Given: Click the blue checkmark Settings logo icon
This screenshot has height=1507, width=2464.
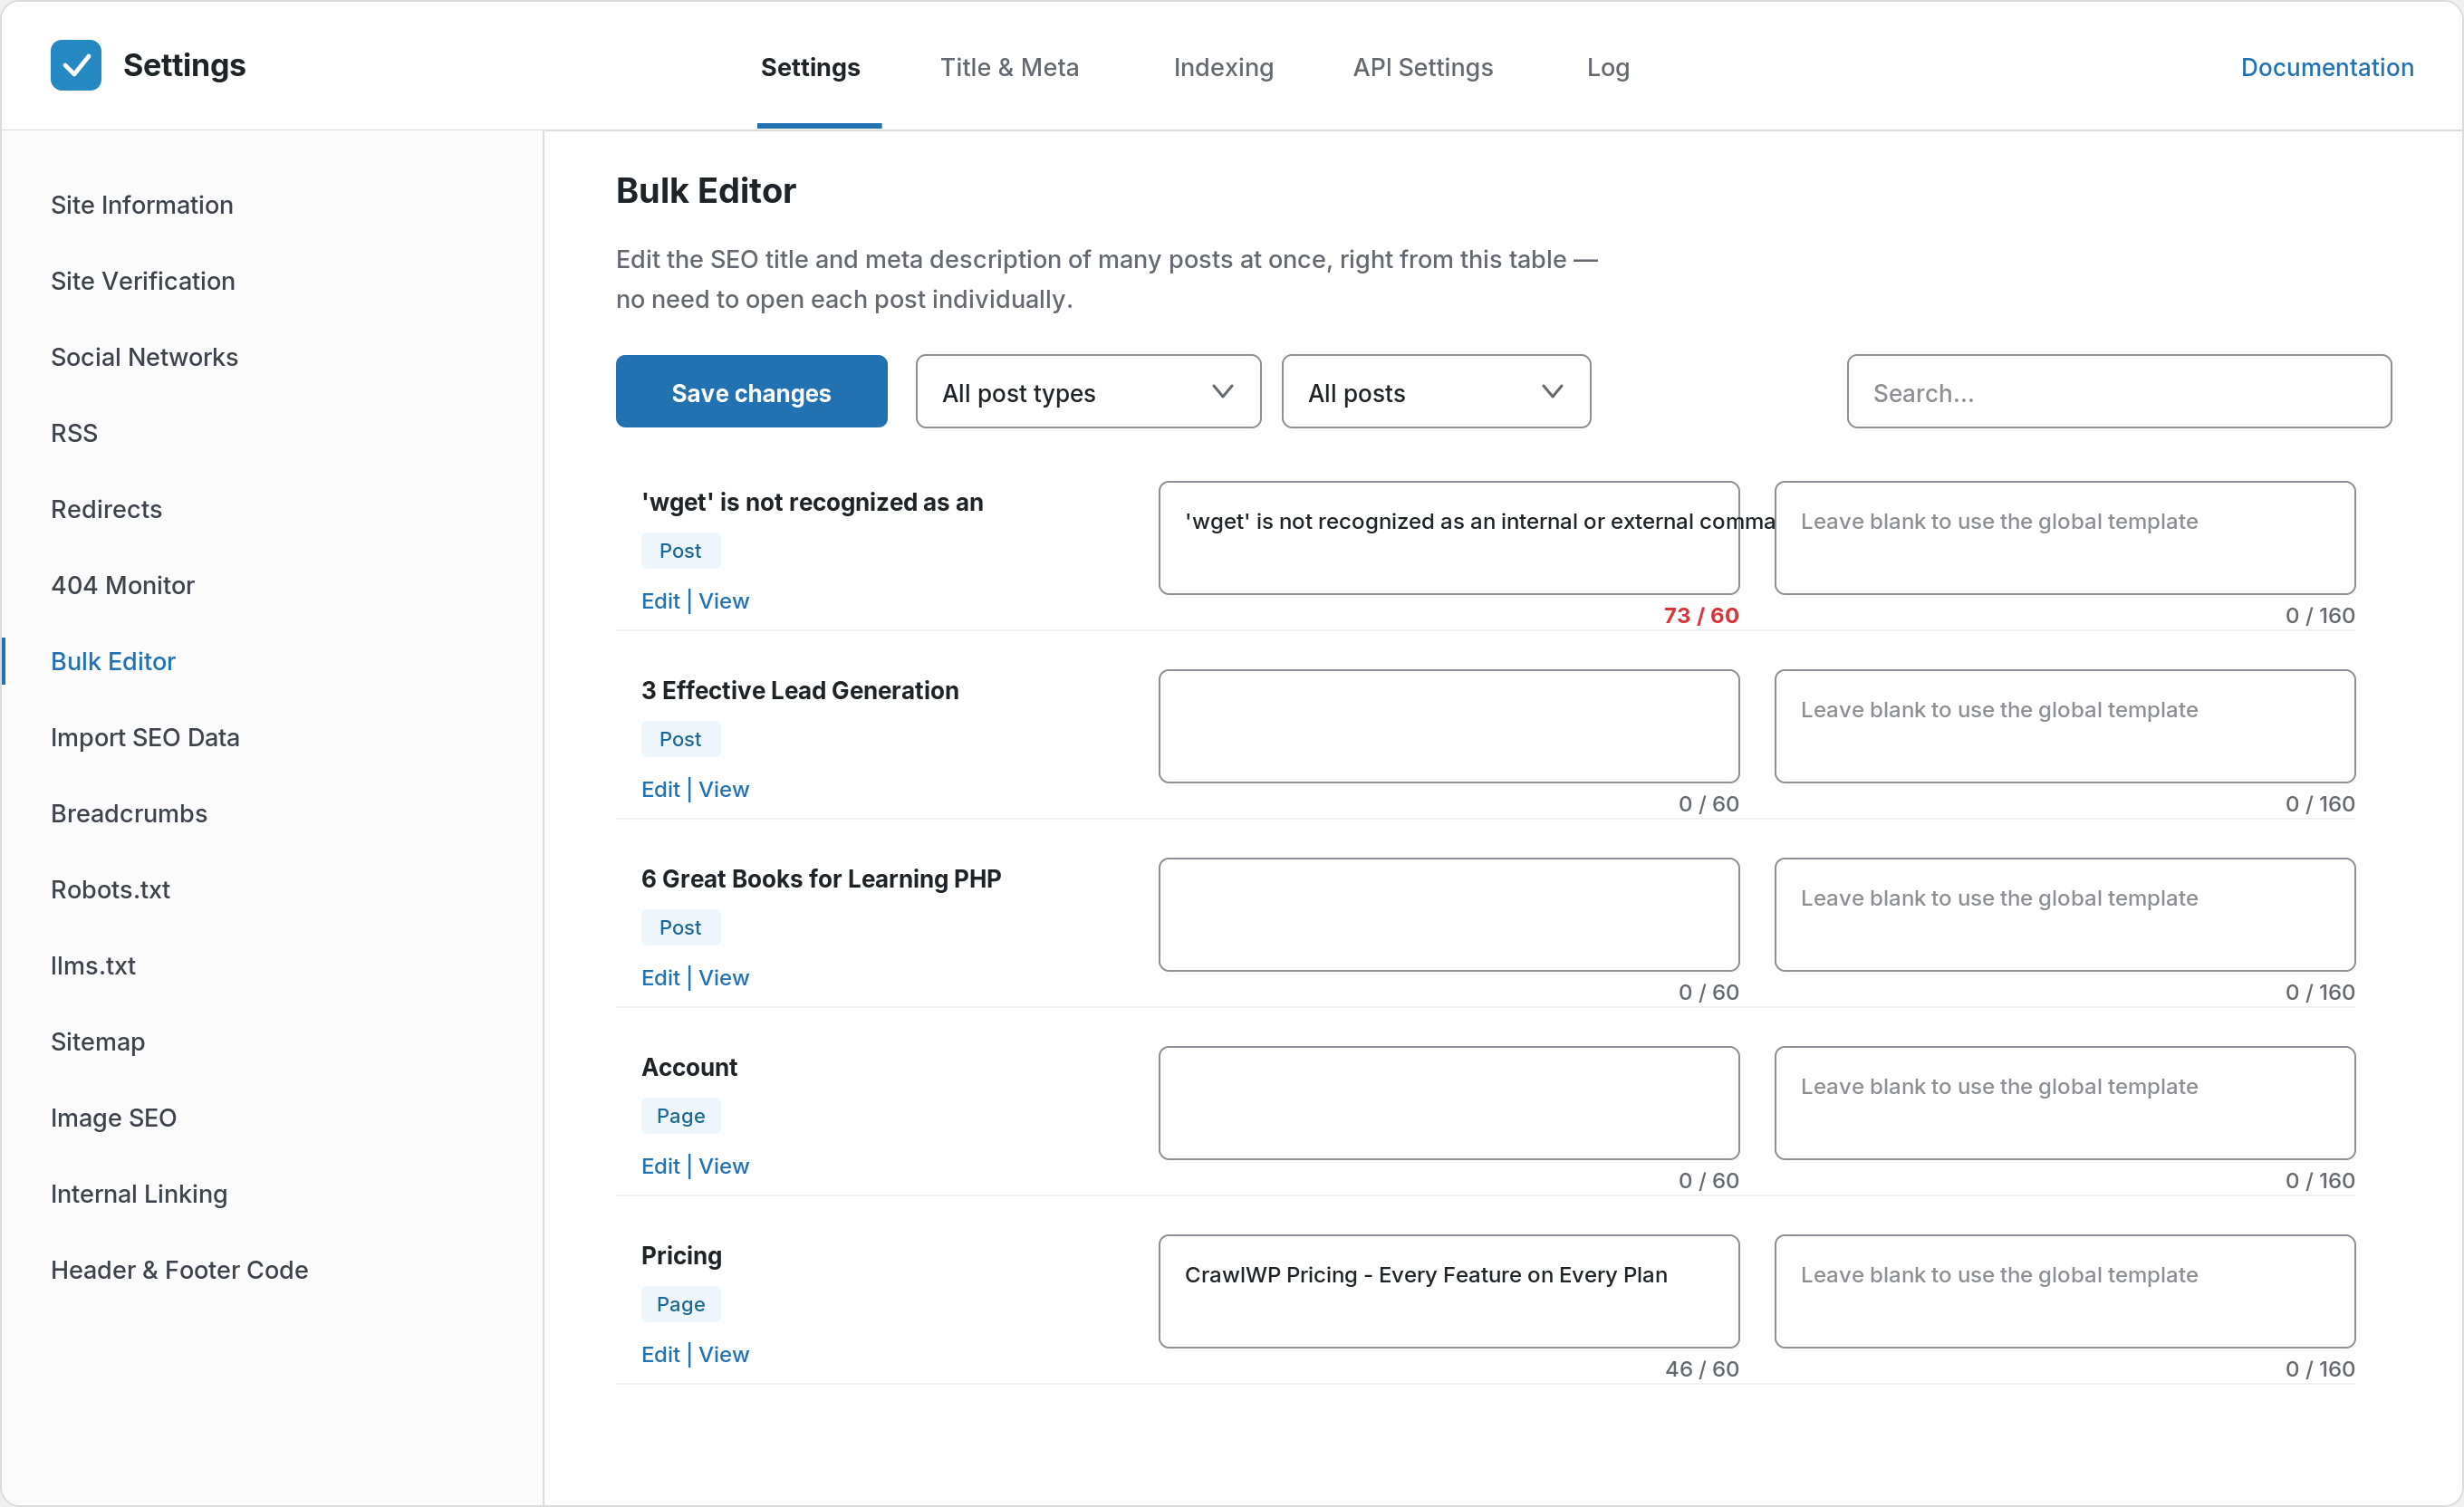Looking at the screenshot, I should coord(76,66).
